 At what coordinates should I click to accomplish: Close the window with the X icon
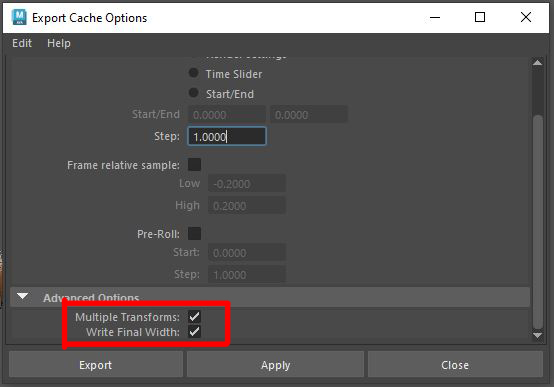[x=526, y=17]
